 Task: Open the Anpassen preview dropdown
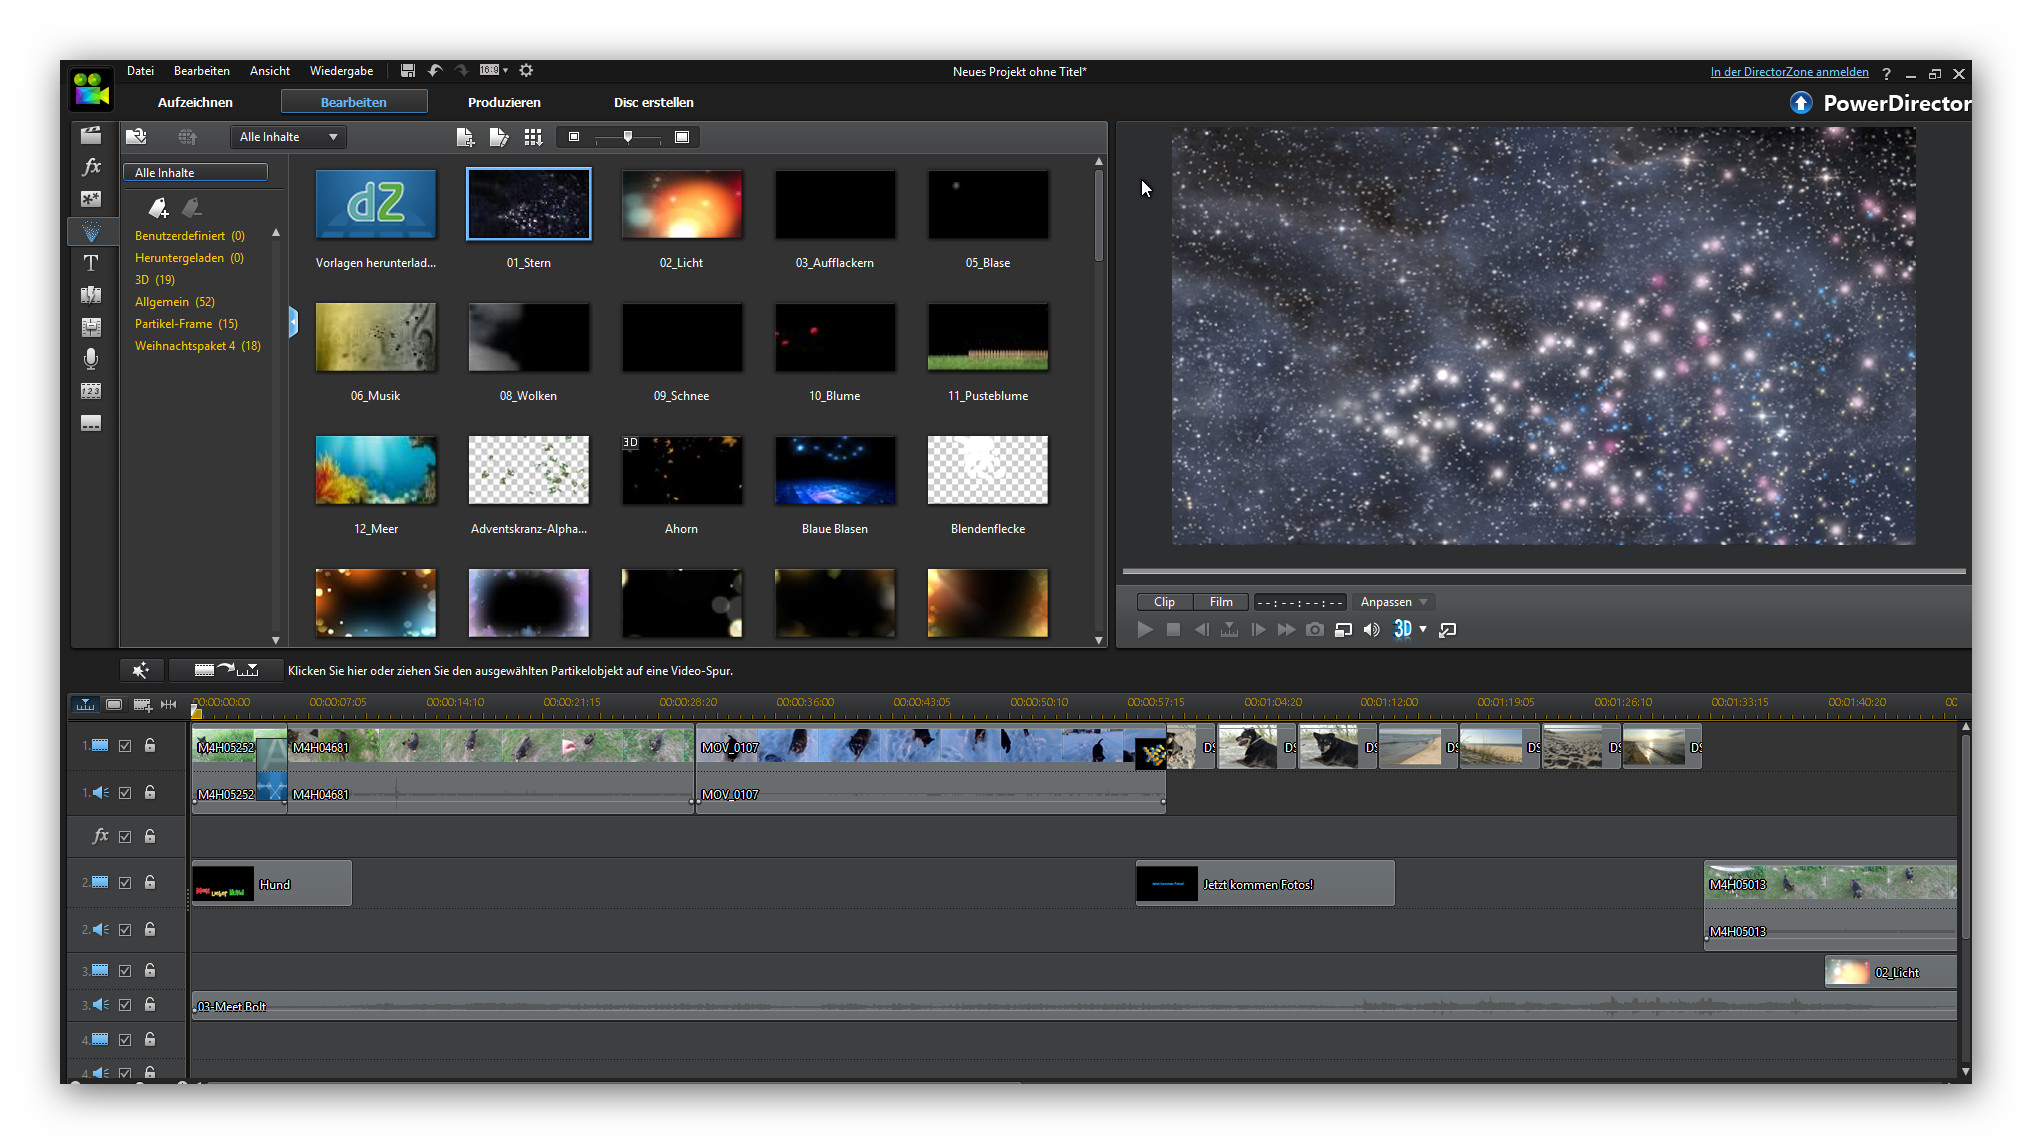[x=1394, y=602]
